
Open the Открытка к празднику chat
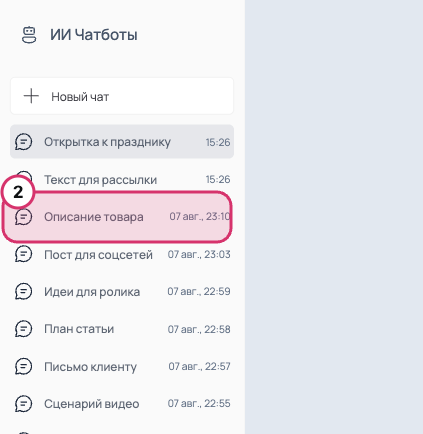[x=122, y=142]
